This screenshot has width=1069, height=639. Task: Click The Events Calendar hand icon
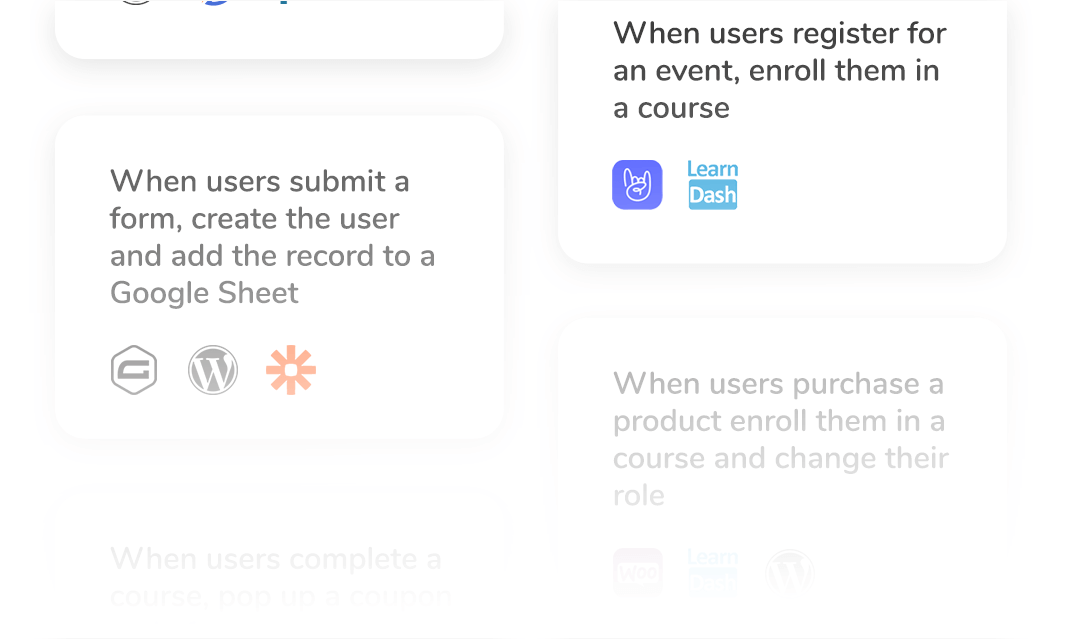(x=637, y=185)
